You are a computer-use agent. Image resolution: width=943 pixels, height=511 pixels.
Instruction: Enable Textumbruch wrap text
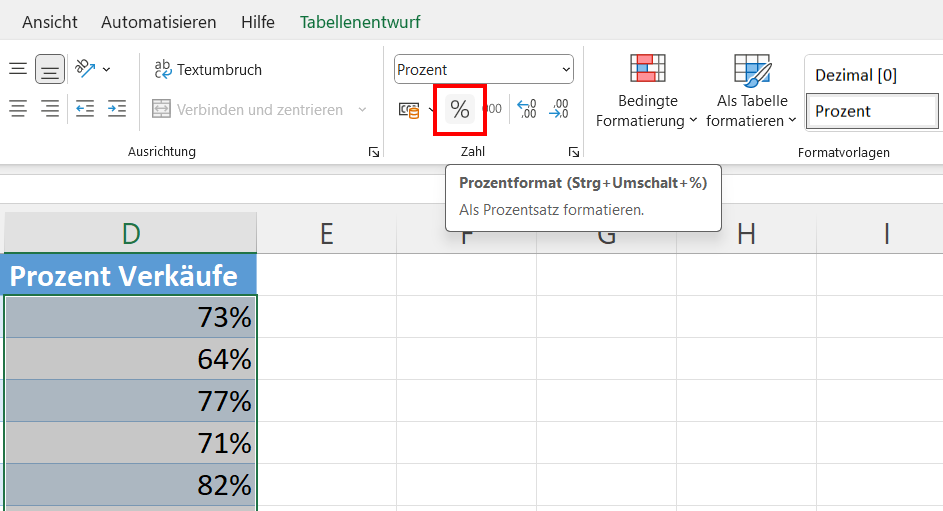point(208,70)
